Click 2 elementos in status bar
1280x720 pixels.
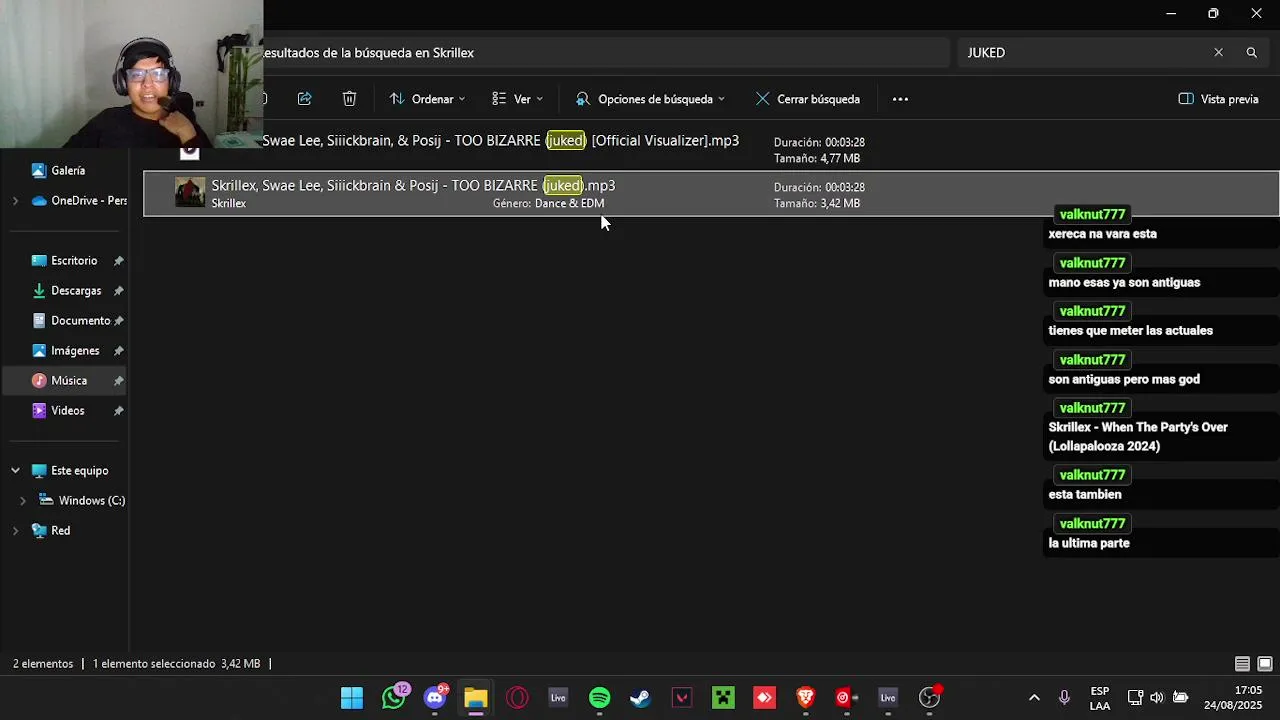click(x=43, y=664)
